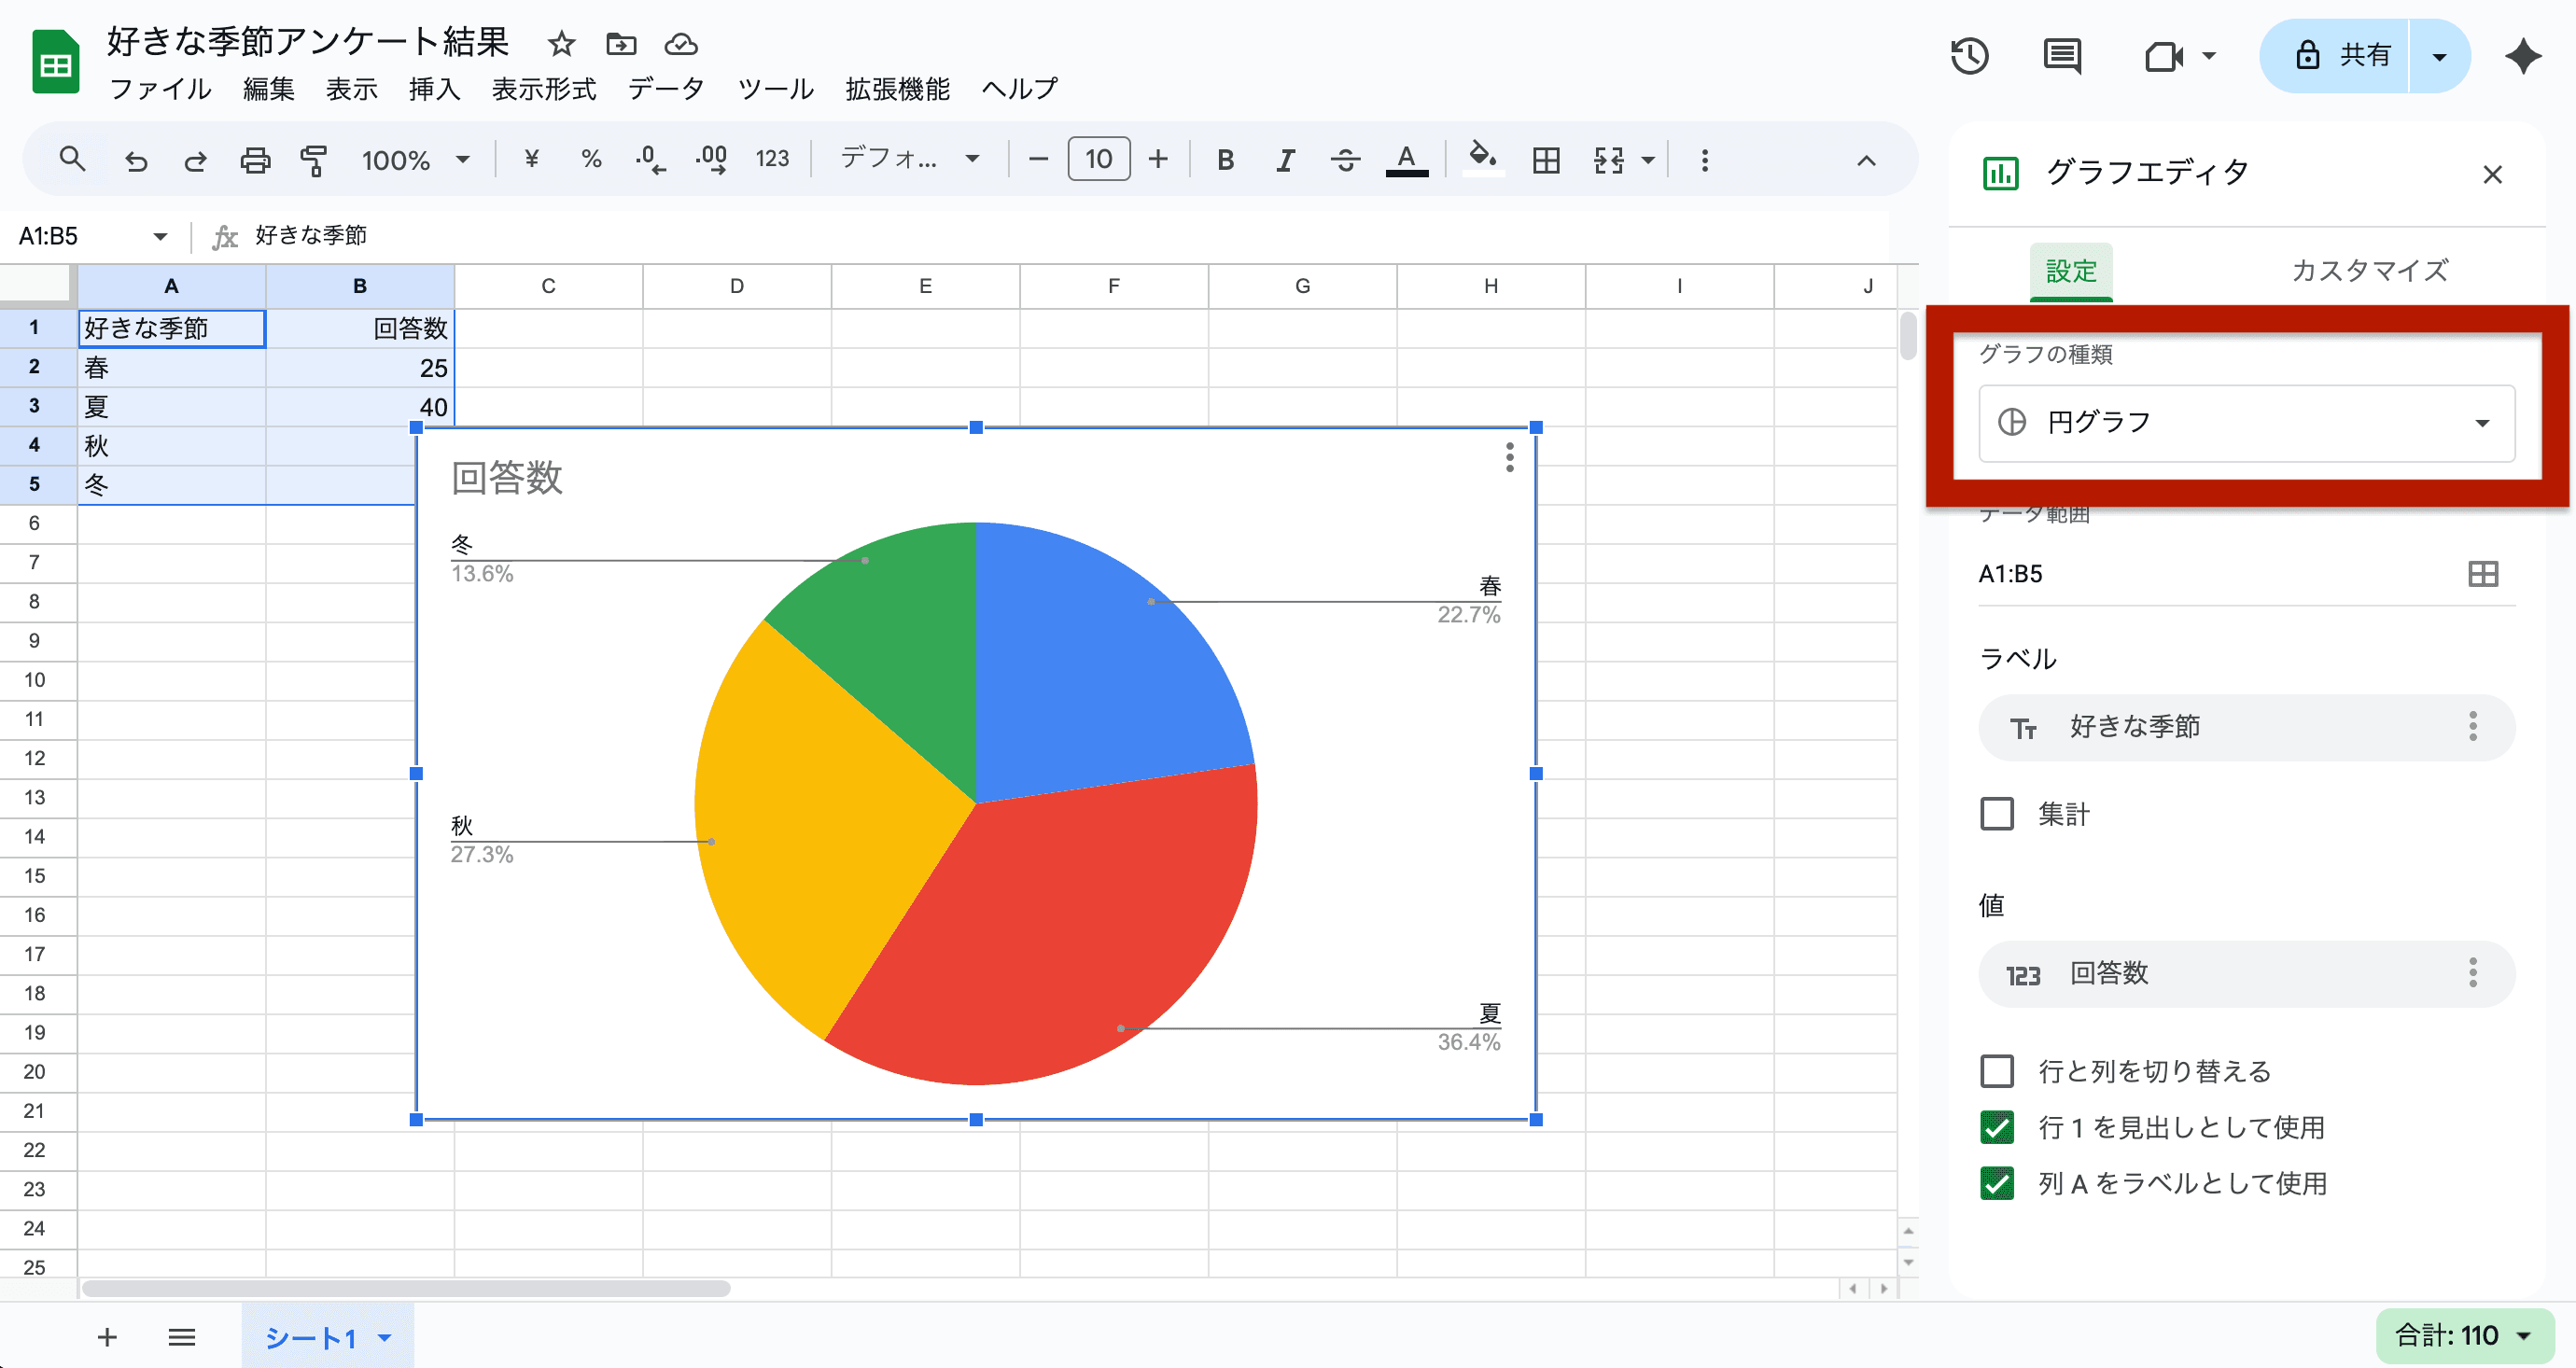Screen dimensions: 2576x1368
Task: Click the borders grid icon
Action: 1545,160
